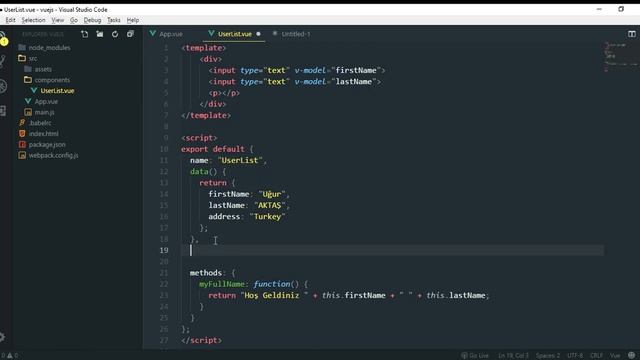The height and width of the screenshot is (360, 640).
Task: Refresh the Explorer file tree
Action: coord(115,34)
